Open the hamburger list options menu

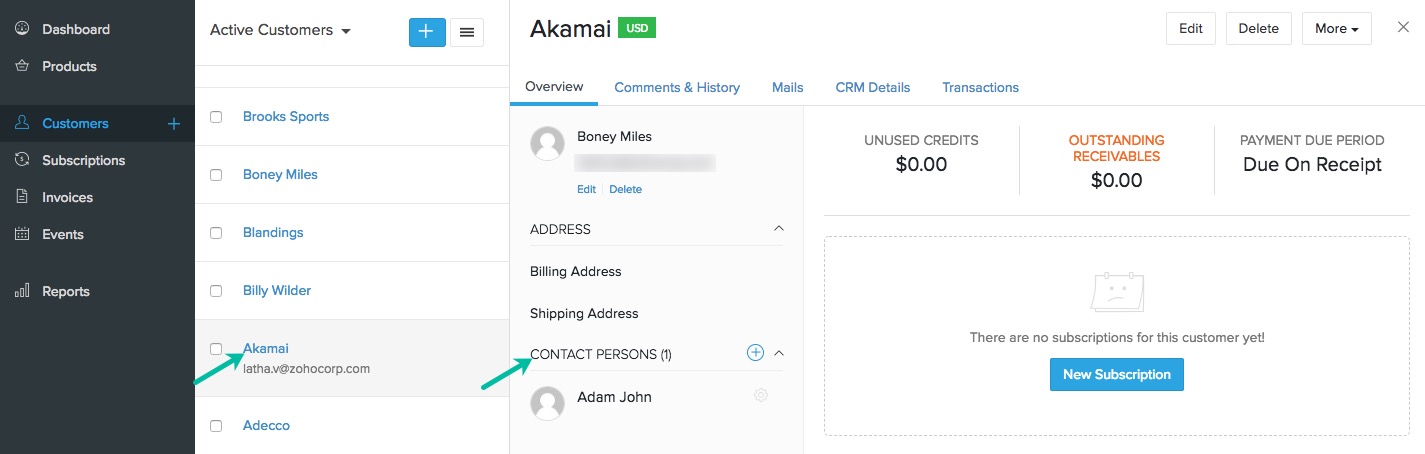click(466, 32)
